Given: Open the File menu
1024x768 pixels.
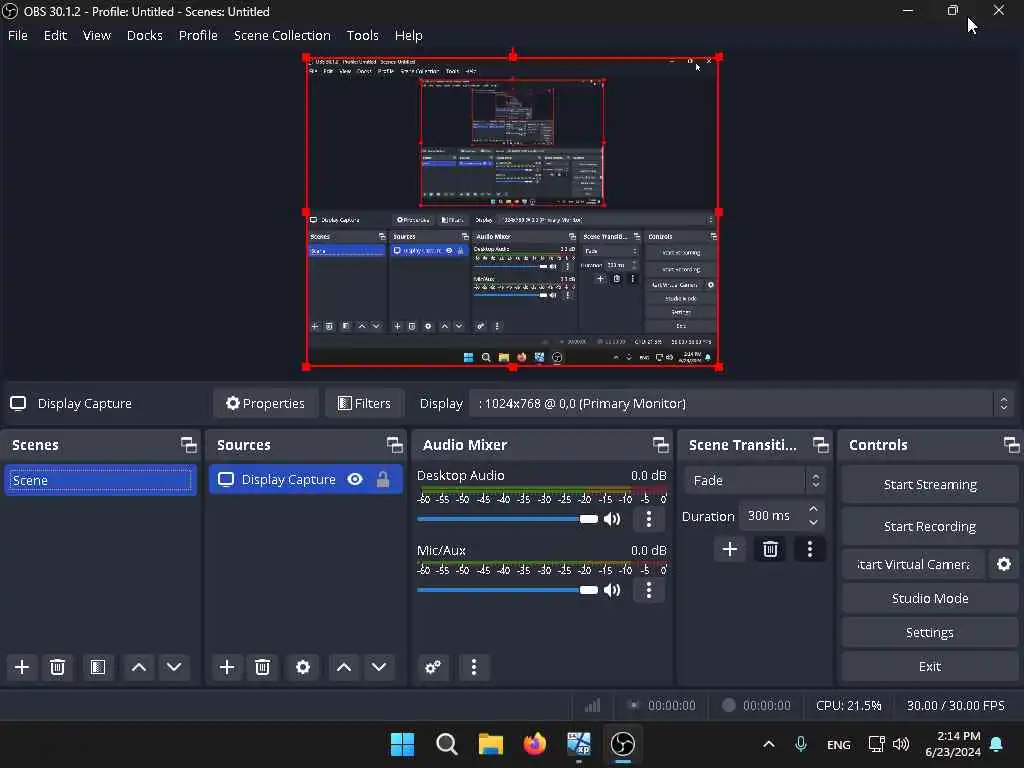Looking at the screenshot, I should [x=18, y=35].
